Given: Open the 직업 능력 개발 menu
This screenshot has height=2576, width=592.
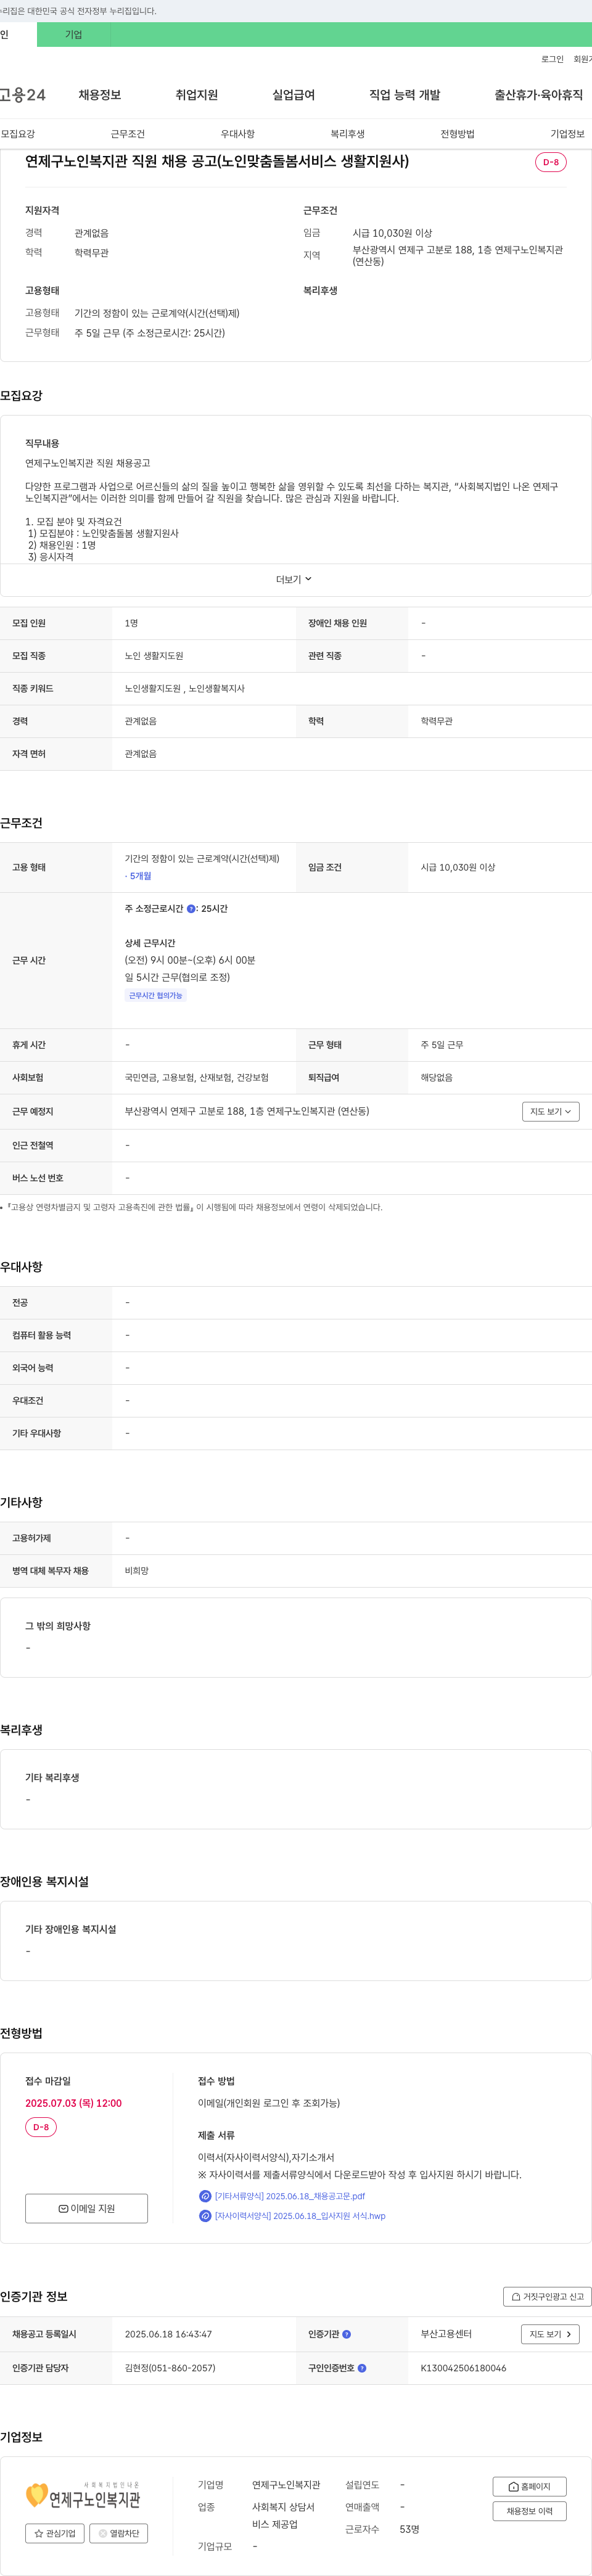Looking at the screenshot, I should pos(404,95).
